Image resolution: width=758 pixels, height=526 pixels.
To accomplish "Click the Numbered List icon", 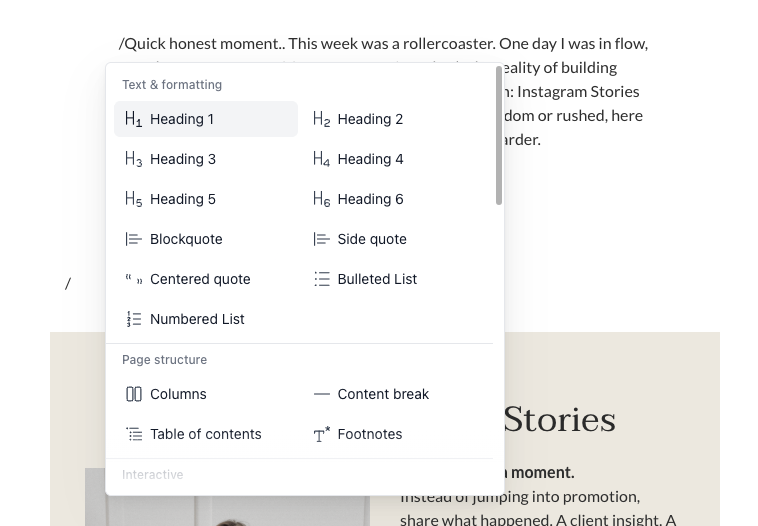I will click(133, 319).
